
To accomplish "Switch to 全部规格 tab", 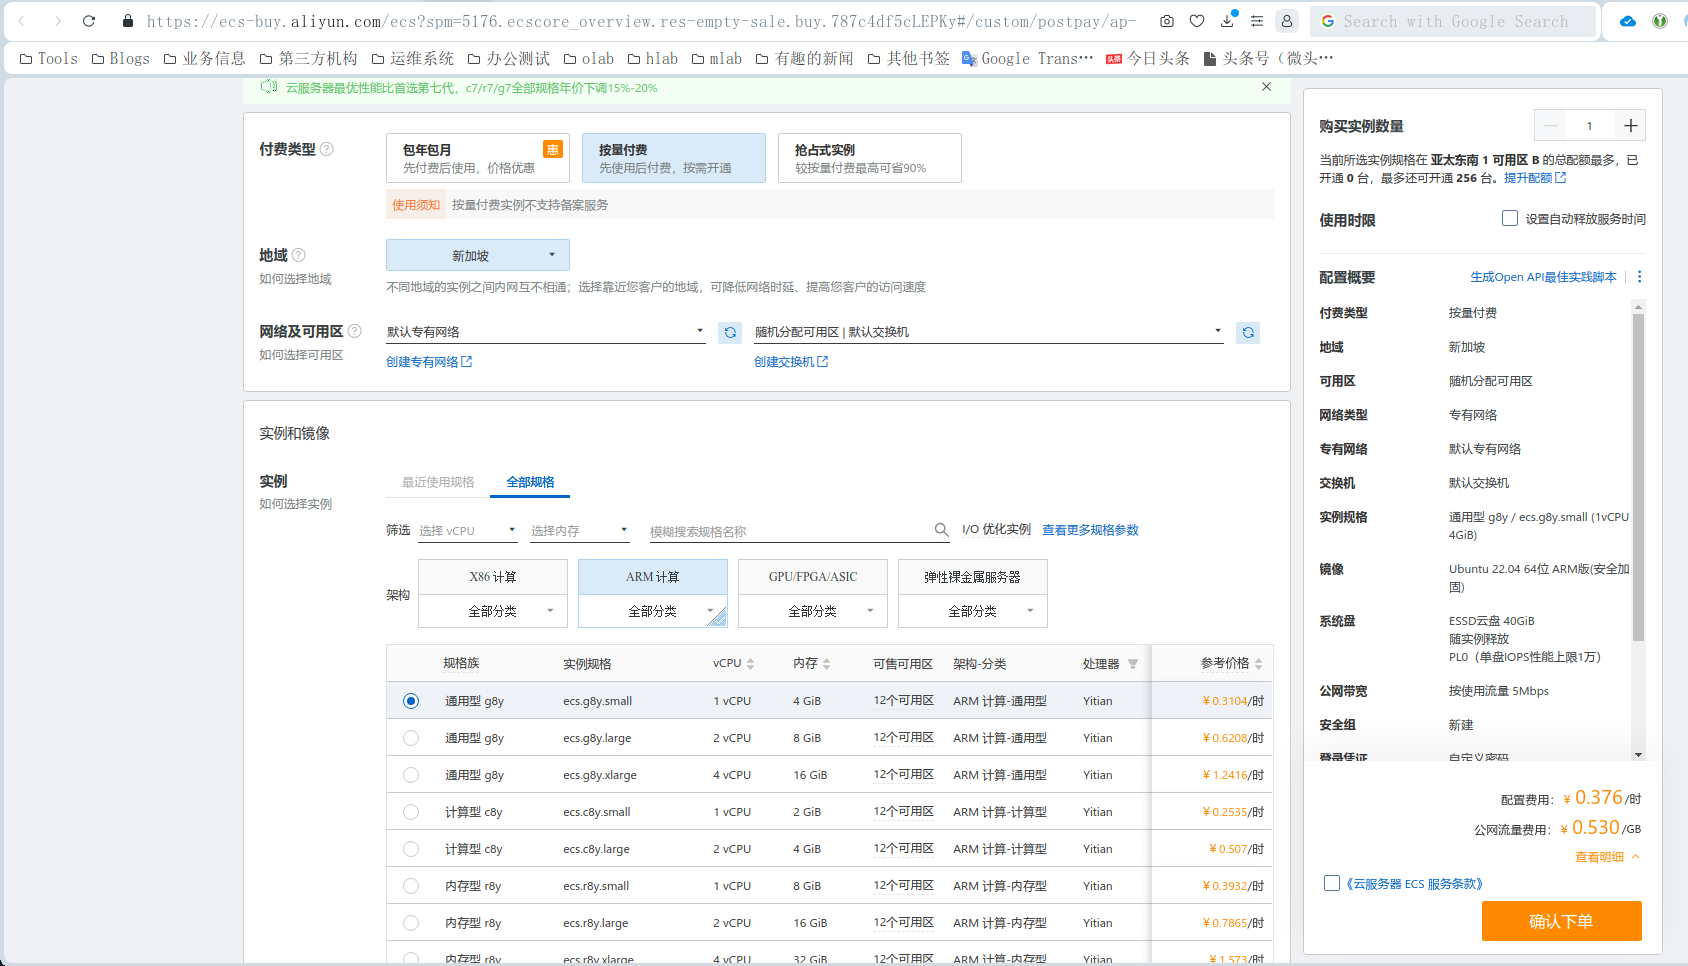I will point(530,482).
